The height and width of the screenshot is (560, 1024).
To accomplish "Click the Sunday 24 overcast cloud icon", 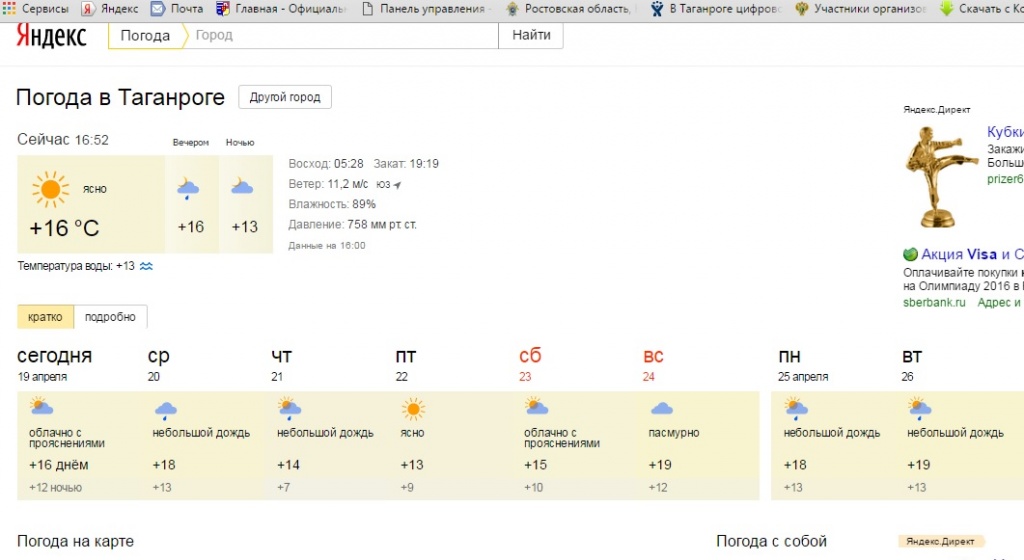I will click(662, 409).
